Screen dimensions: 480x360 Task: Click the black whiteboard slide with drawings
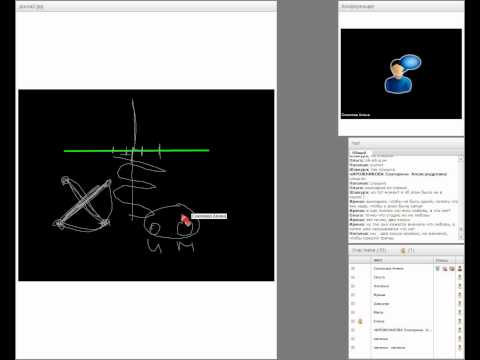[146, 185]
